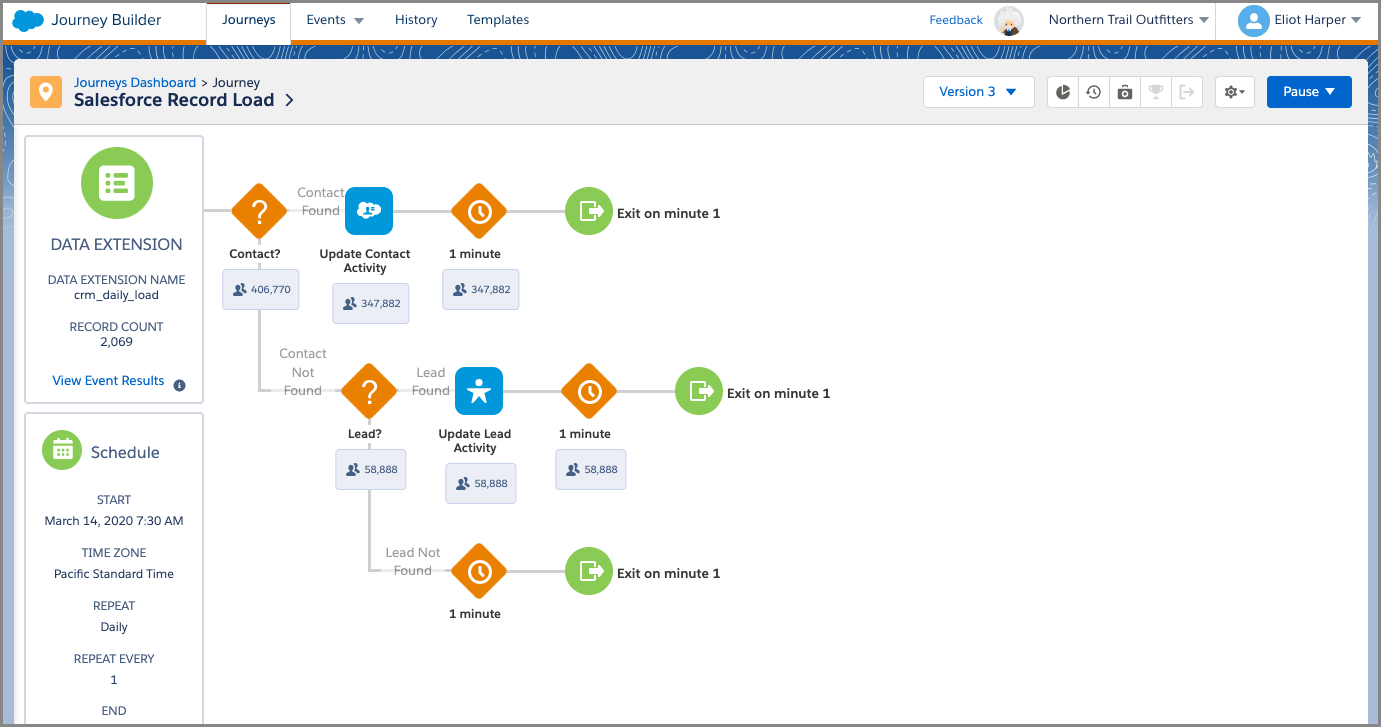Select the wait clock after Update Lead Activity
The width and height of the screenshot is (1381, 727).
click(x=589, y=392)
